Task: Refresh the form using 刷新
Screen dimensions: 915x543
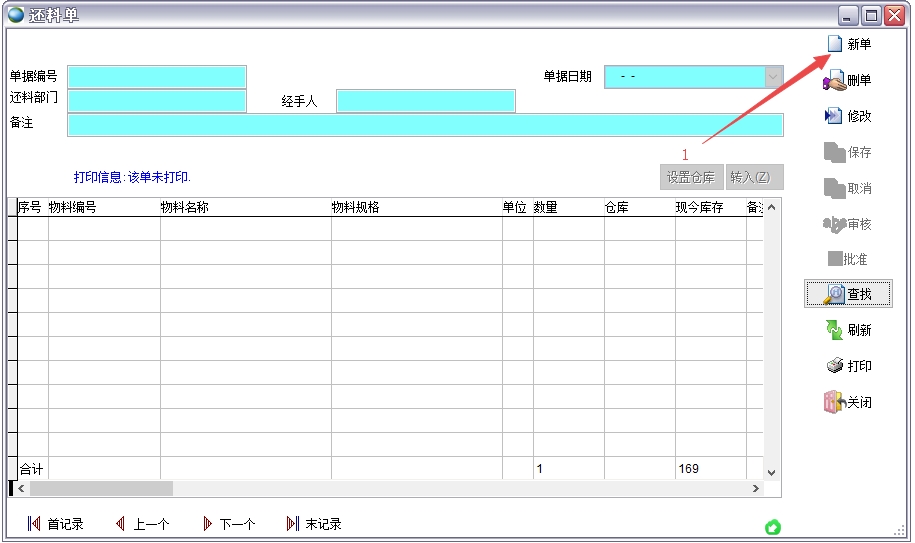Action: point(834,330)
